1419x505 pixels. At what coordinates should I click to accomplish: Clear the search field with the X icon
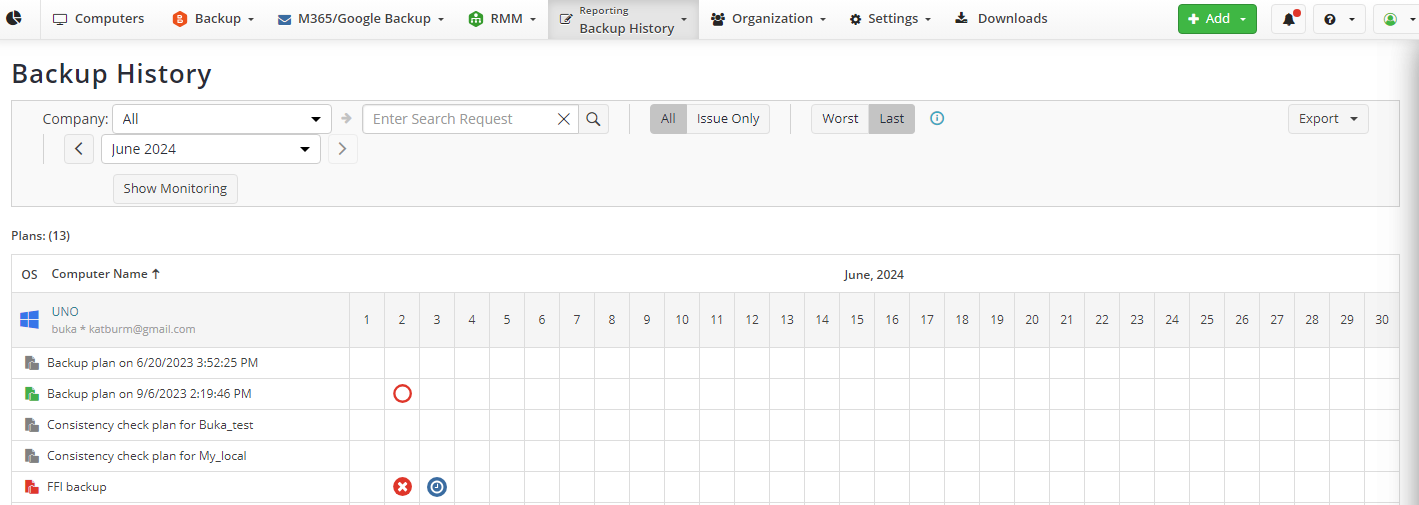(x=564, y=119)
